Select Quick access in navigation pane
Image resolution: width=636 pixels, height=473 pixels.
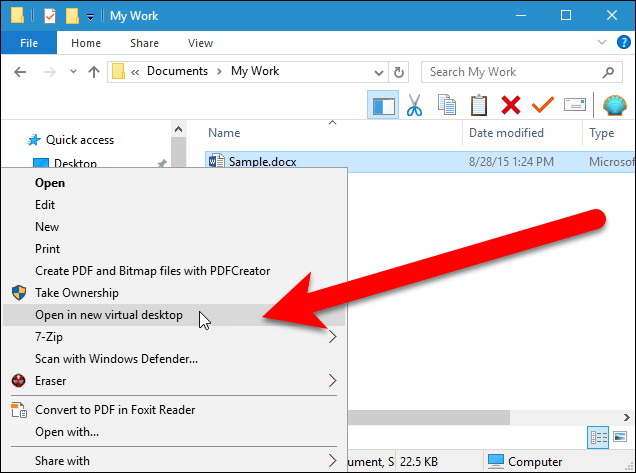click(x=80, y=140)
